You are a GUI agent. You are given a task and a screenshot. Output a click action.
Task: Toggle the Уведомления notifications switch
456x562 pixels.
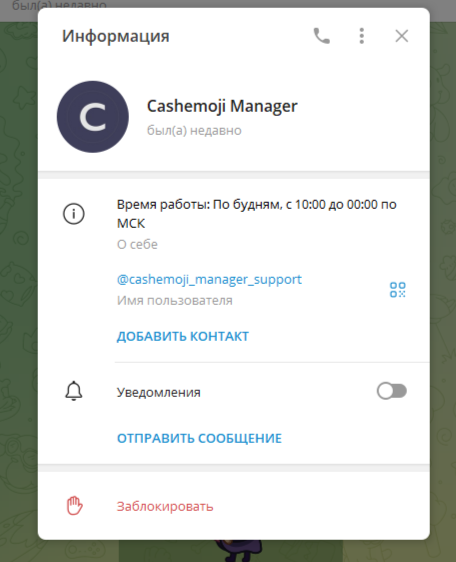click(391, 391)
